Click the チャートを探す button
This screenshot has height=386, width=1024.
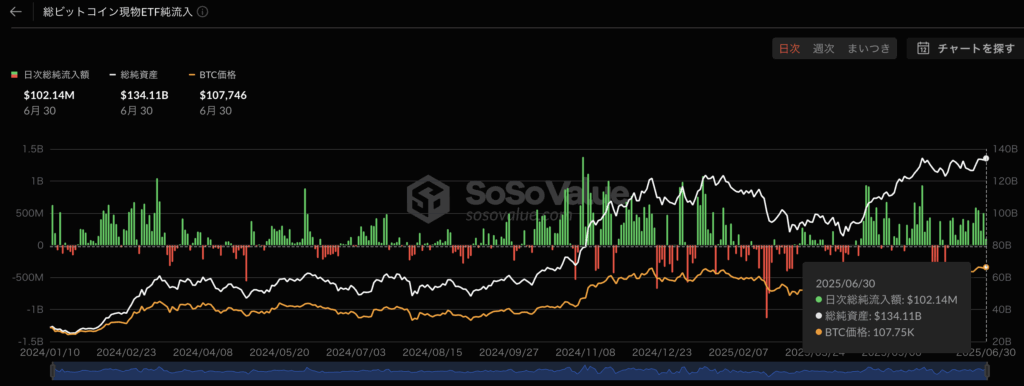click(x=965, y=48)
